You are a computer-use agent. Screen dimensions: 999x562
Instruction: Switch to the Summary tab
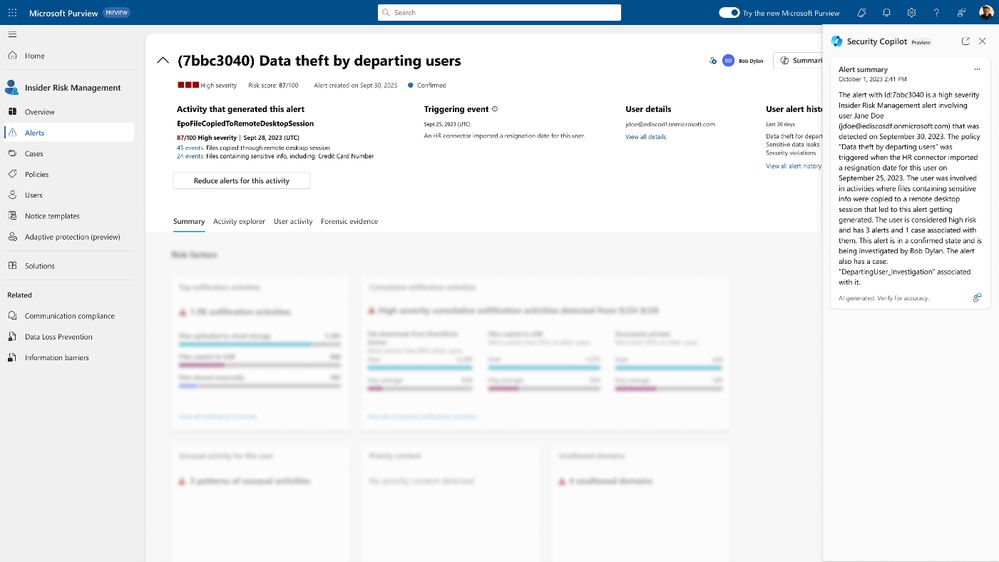point(189,221)
